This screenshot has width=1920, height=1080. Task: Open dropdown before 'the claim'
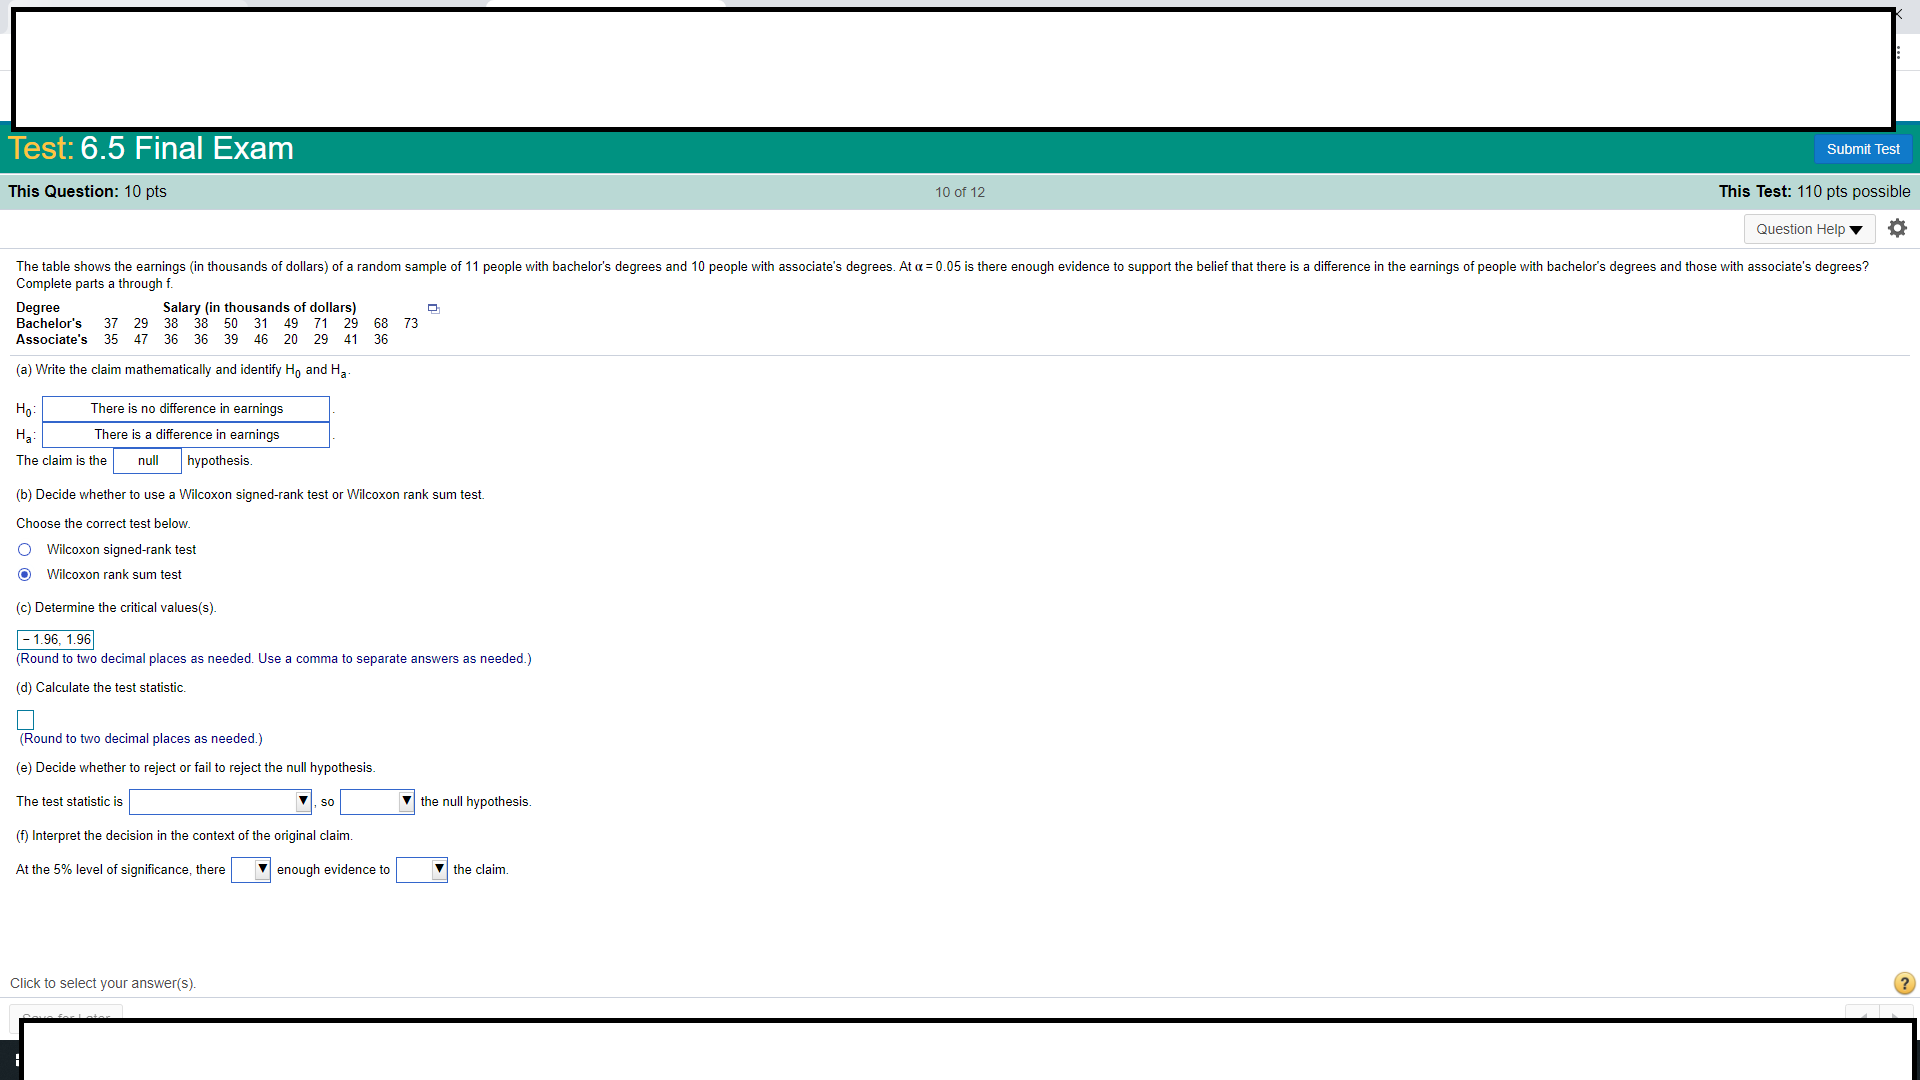click(421, 870)
